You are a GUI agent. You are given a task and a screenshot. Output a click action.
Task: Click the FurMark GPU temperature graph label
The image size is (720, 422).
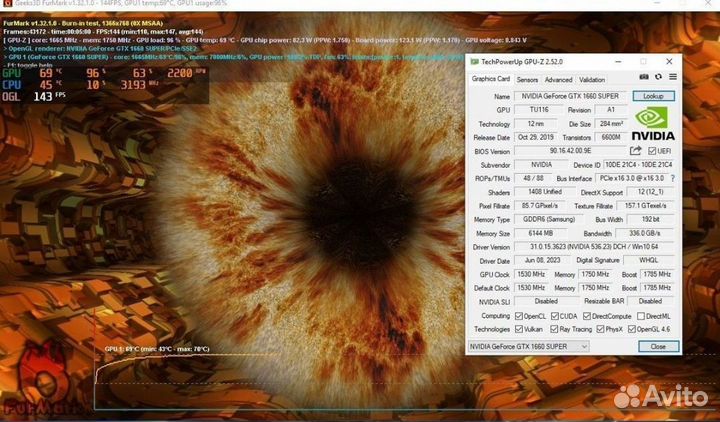coord(157,349)
